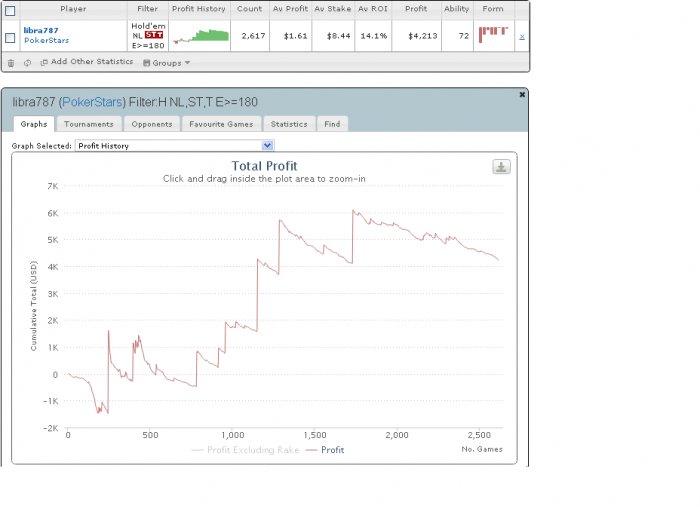Image resolution: width=700 pixels, height=521 pixels.
Task: Click the Profit column header
Action: point(416,8)
